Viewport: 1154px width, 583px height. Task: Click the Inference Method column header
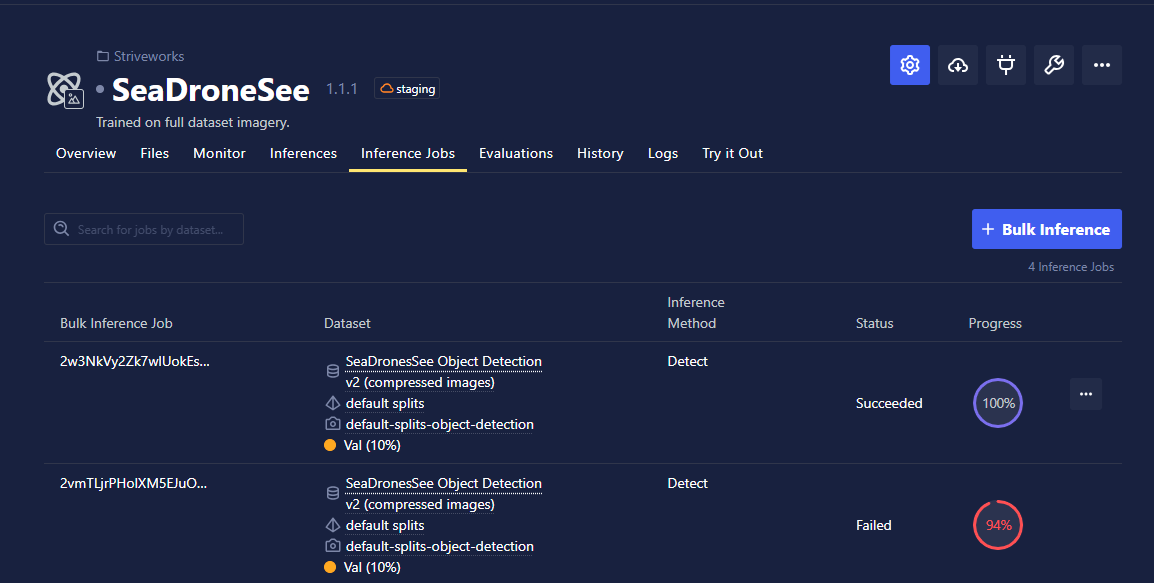click(696, 313)
